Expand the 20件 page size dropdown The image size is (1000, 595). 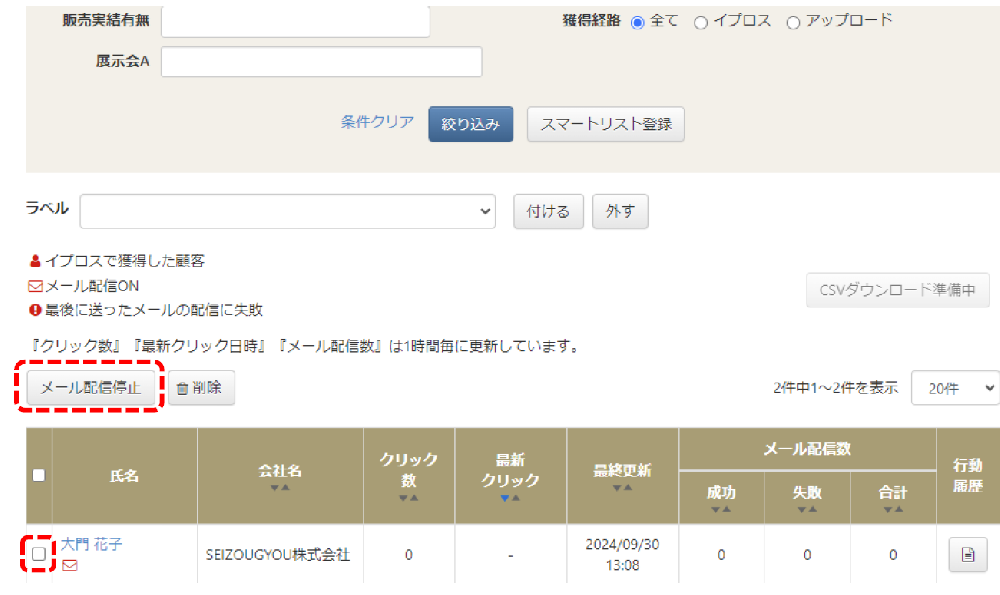(954, 389)
